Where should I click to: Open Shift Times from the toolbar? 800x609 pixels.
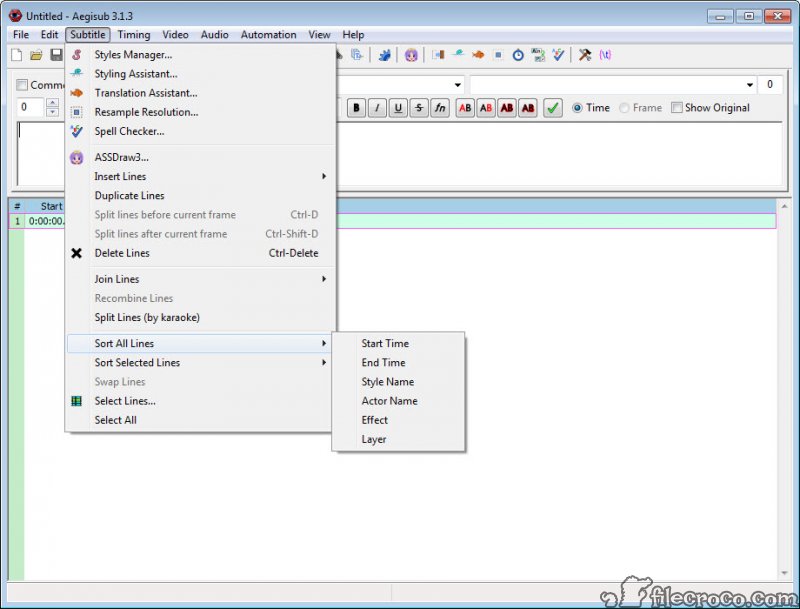pos(438,55)
